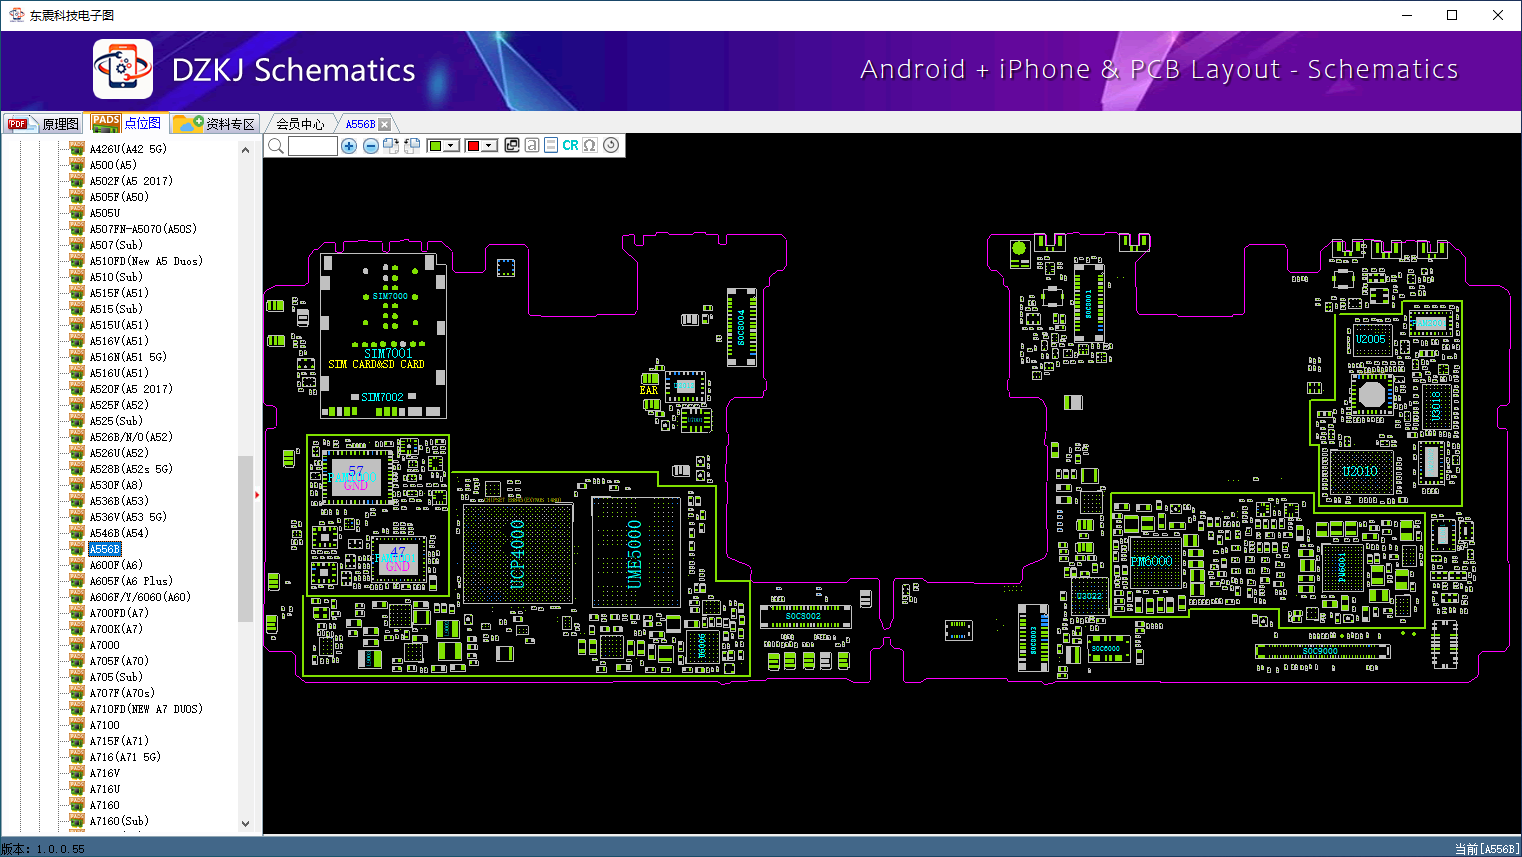
Task: Open the 会员中心 tab
Action: click(300, 124)
